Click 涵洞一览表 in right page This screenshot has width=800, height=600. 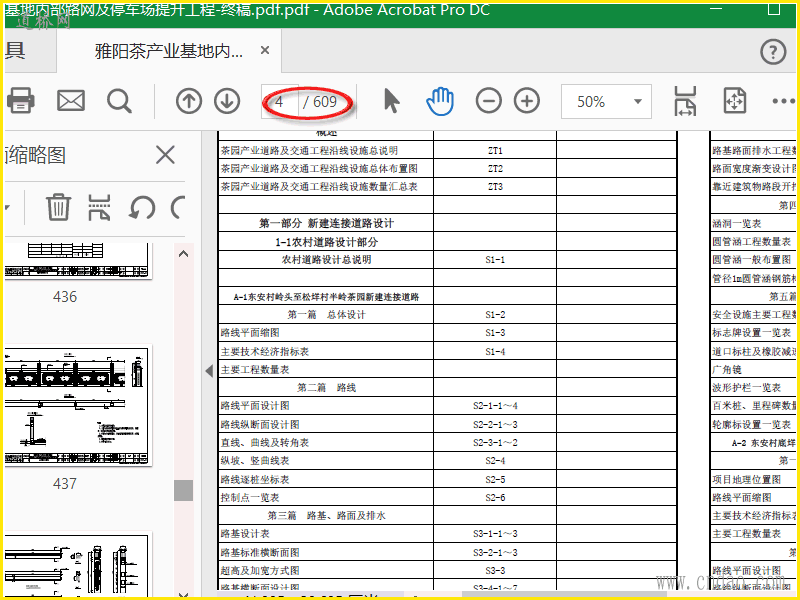(737, 223)
